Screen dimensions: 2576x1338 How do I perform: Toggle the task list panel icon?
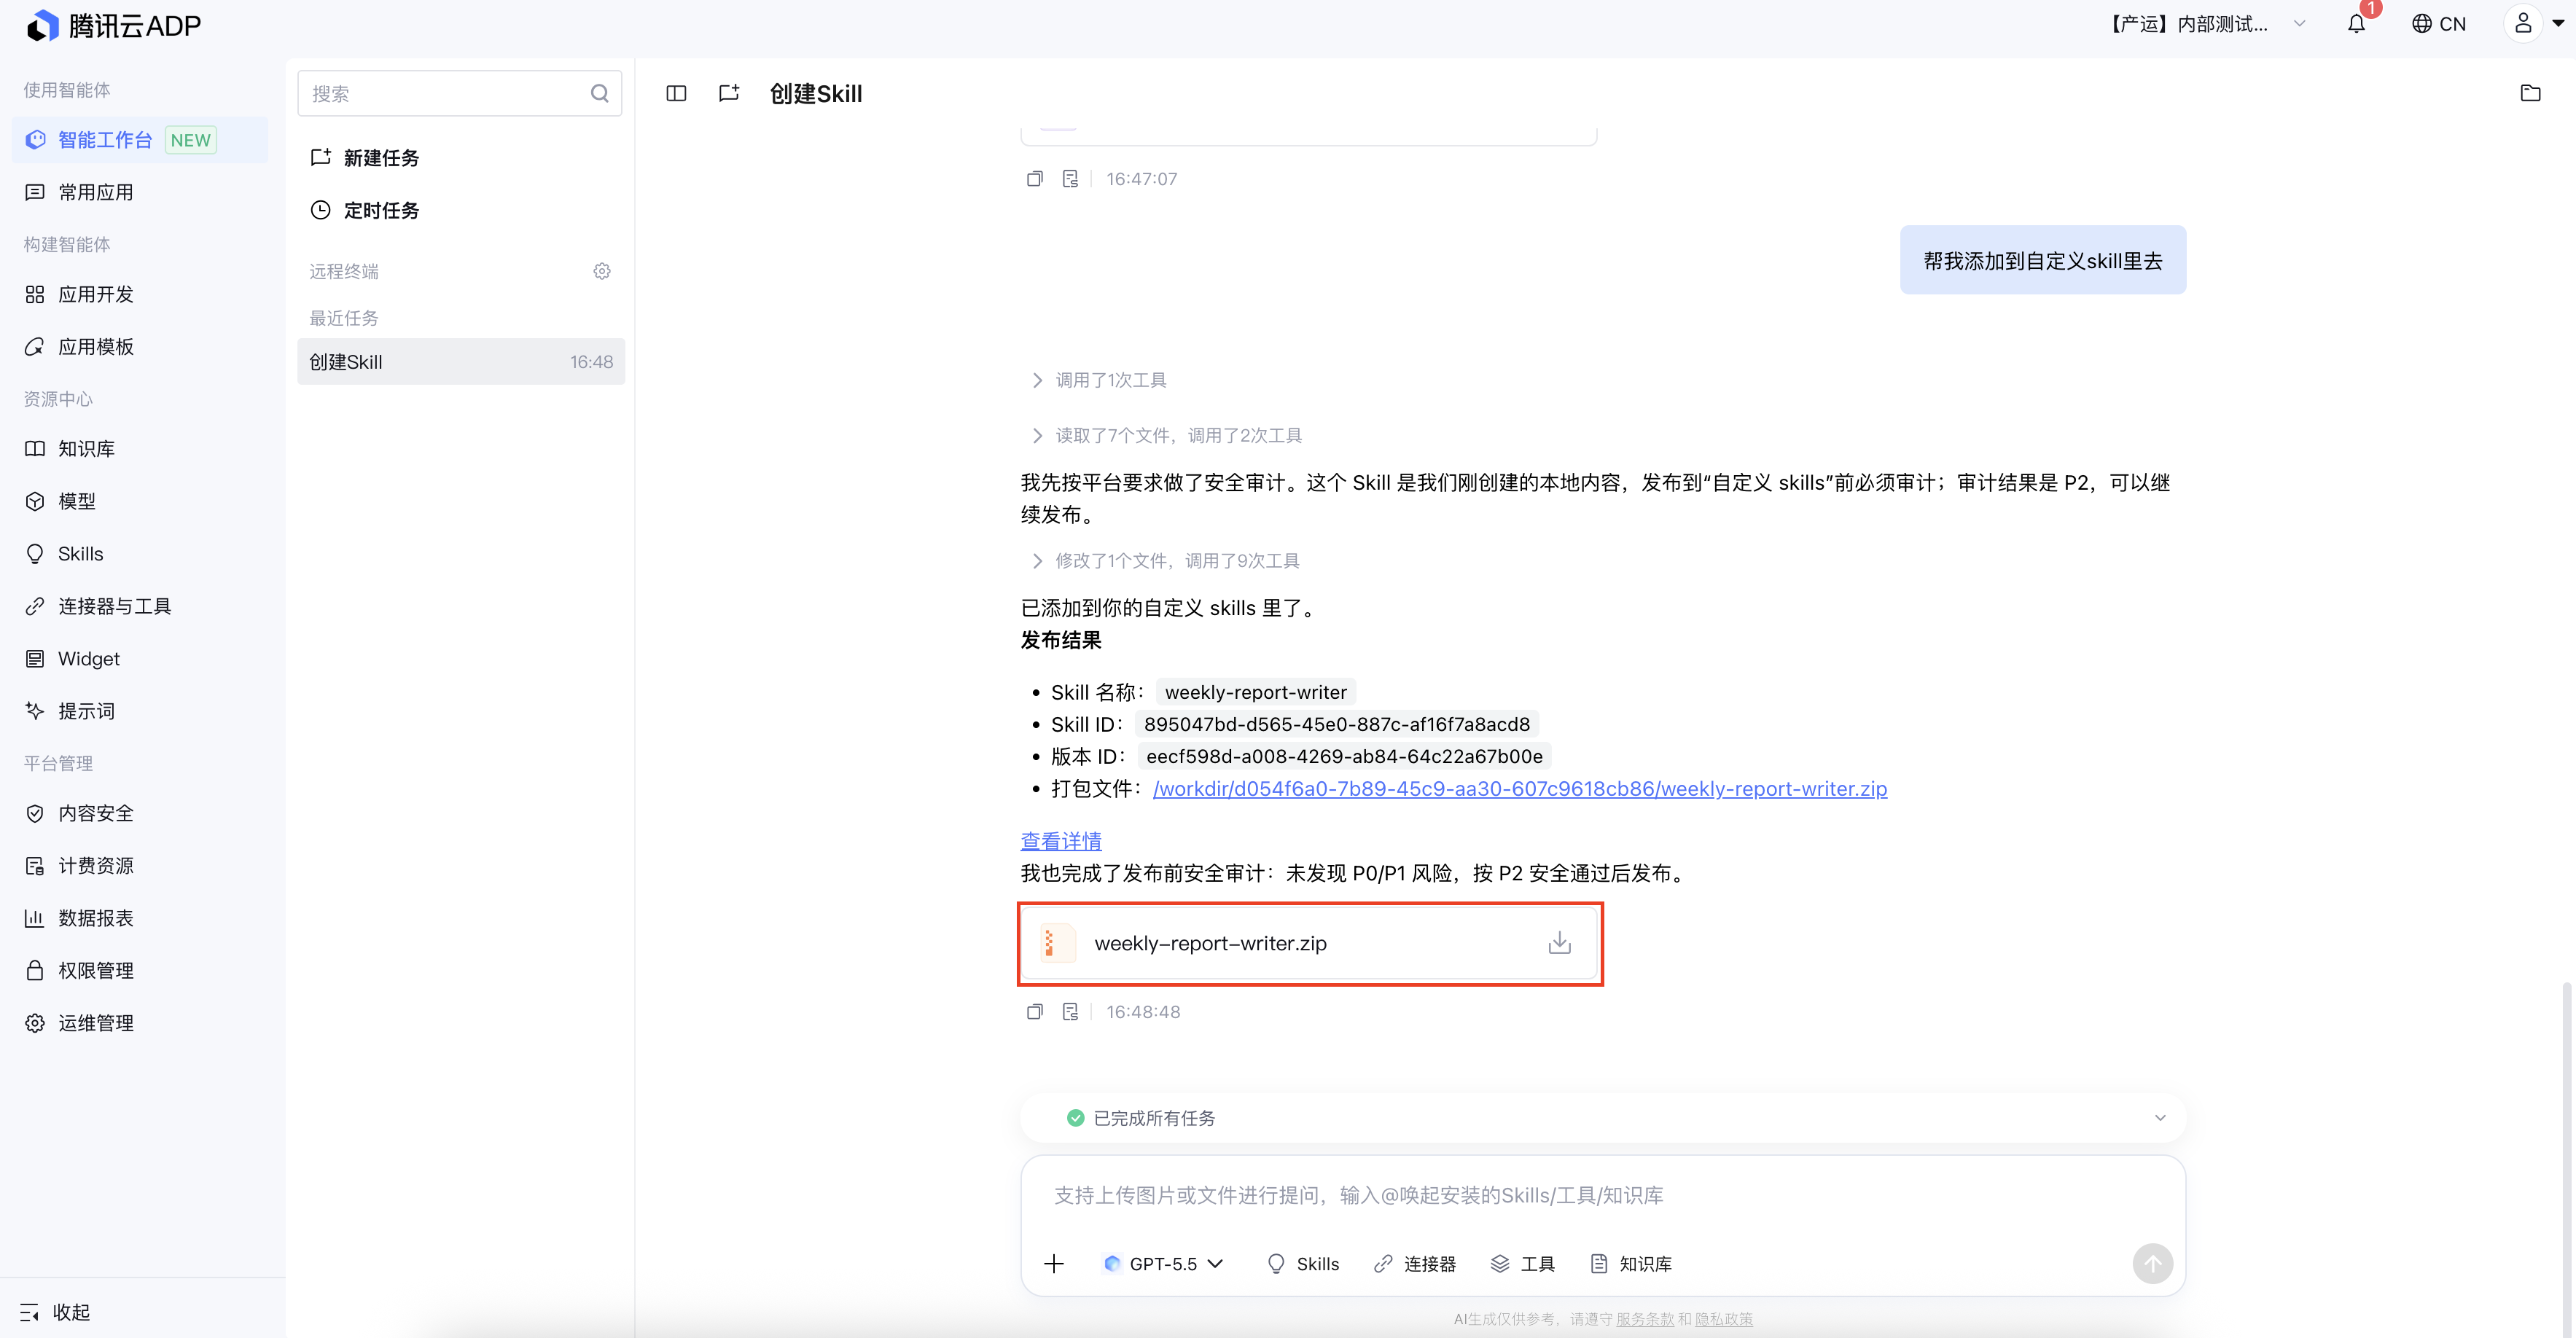677,94
